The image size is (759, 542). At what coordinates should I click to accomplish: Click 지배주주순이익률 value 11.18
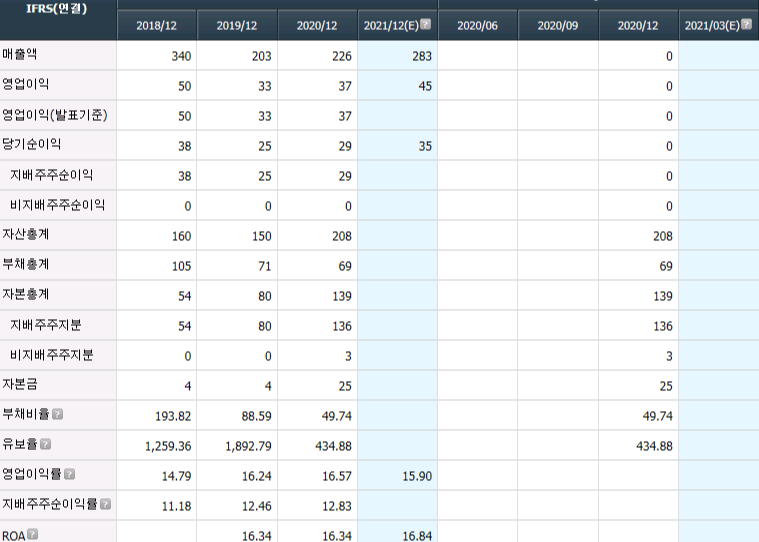[176, 506]
